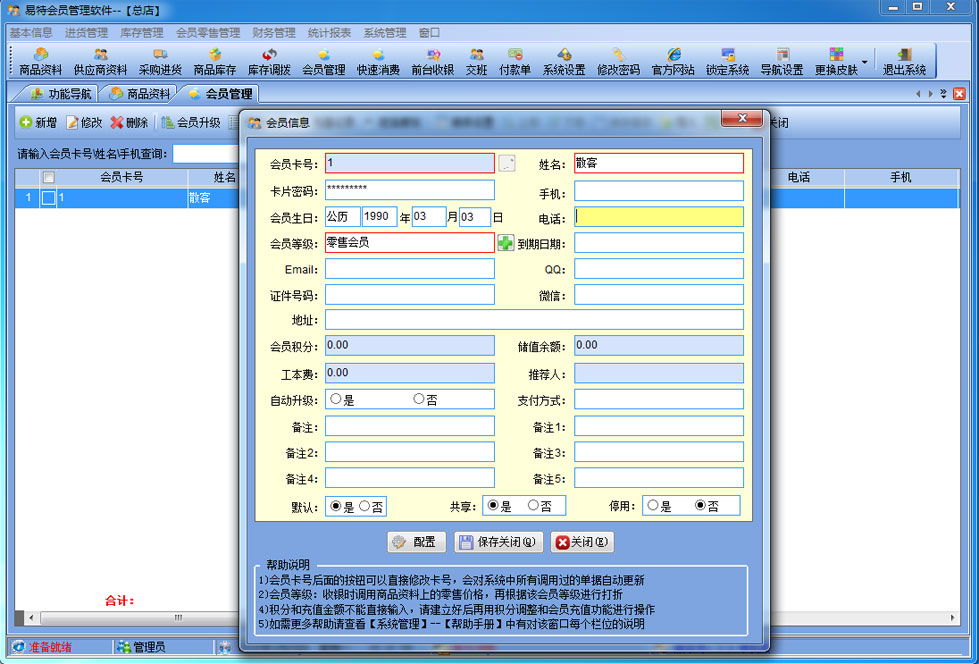Click the 系统设置 toolbar icon

[x=564, y=61]
